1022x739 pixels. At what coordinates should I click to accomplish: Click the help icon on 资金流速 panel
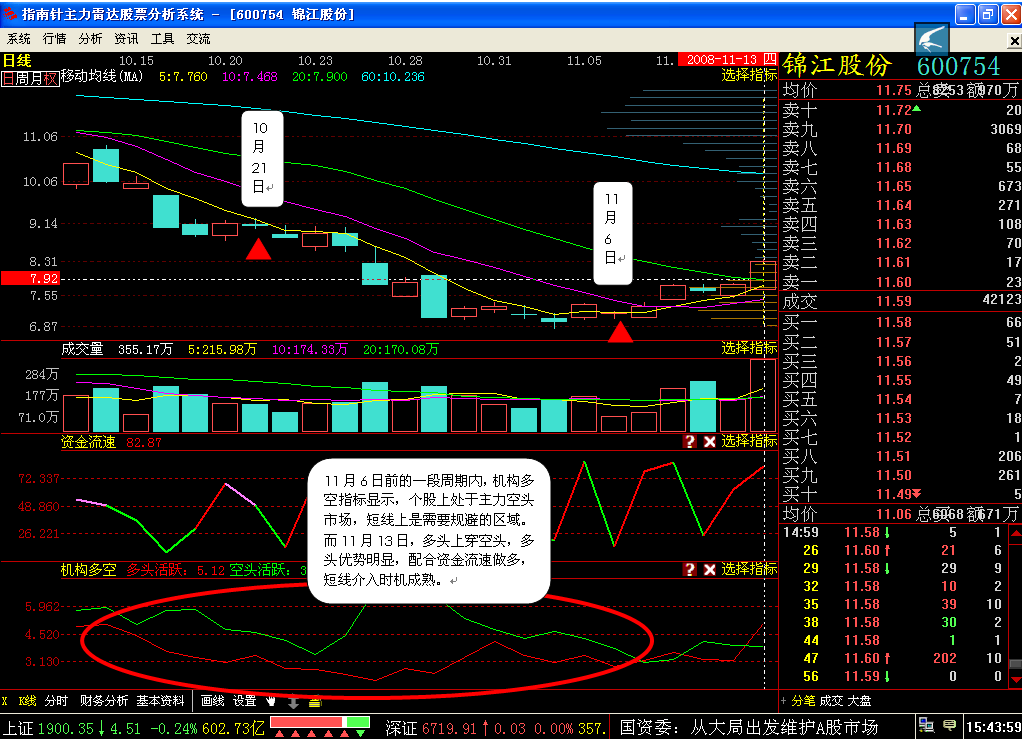(x=689, y=441)
